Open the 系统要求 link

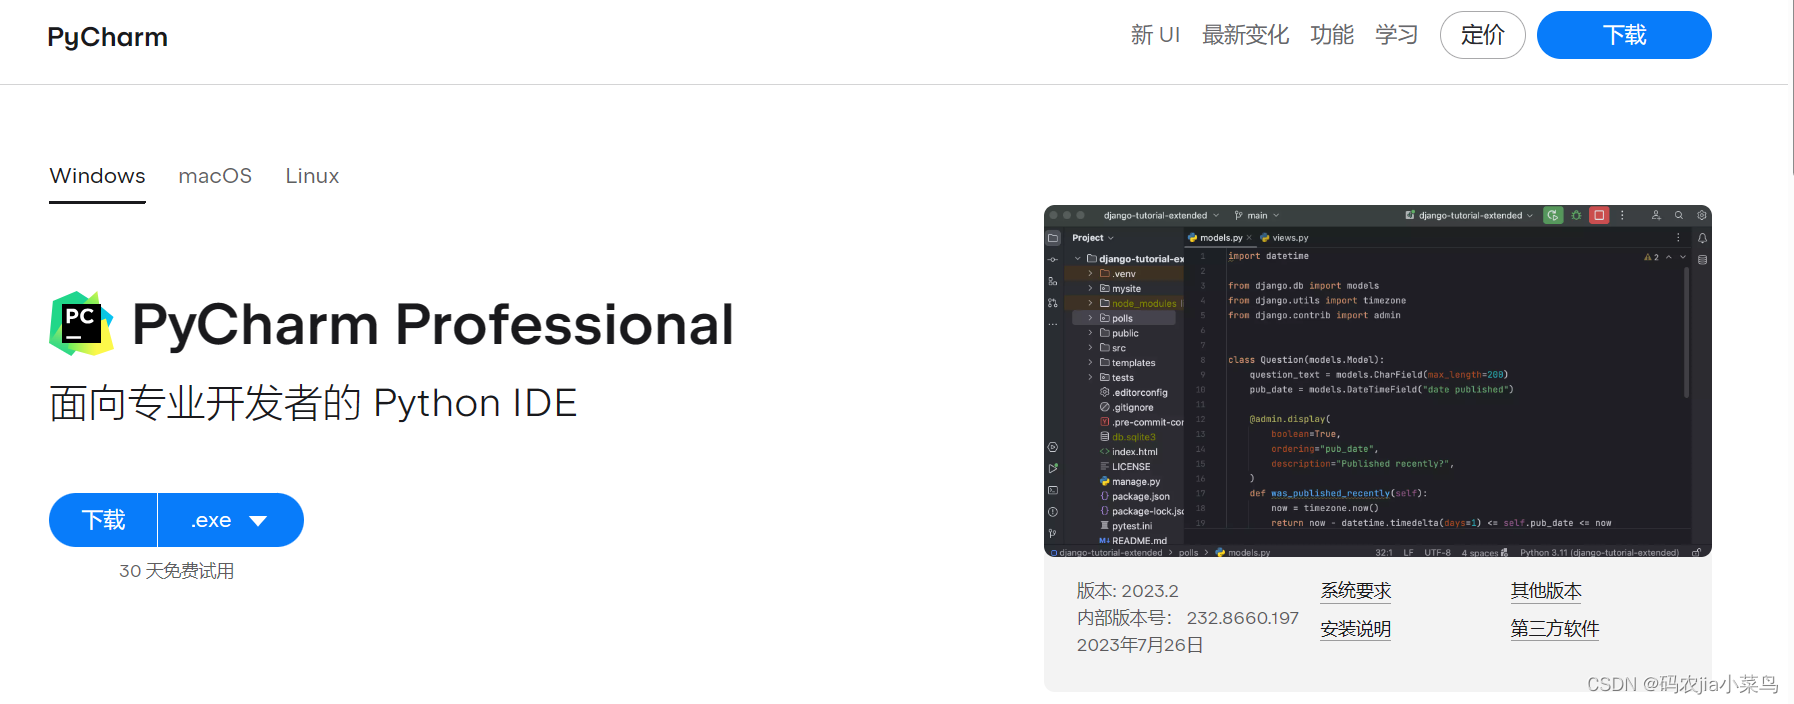(x=1355, y=591)
